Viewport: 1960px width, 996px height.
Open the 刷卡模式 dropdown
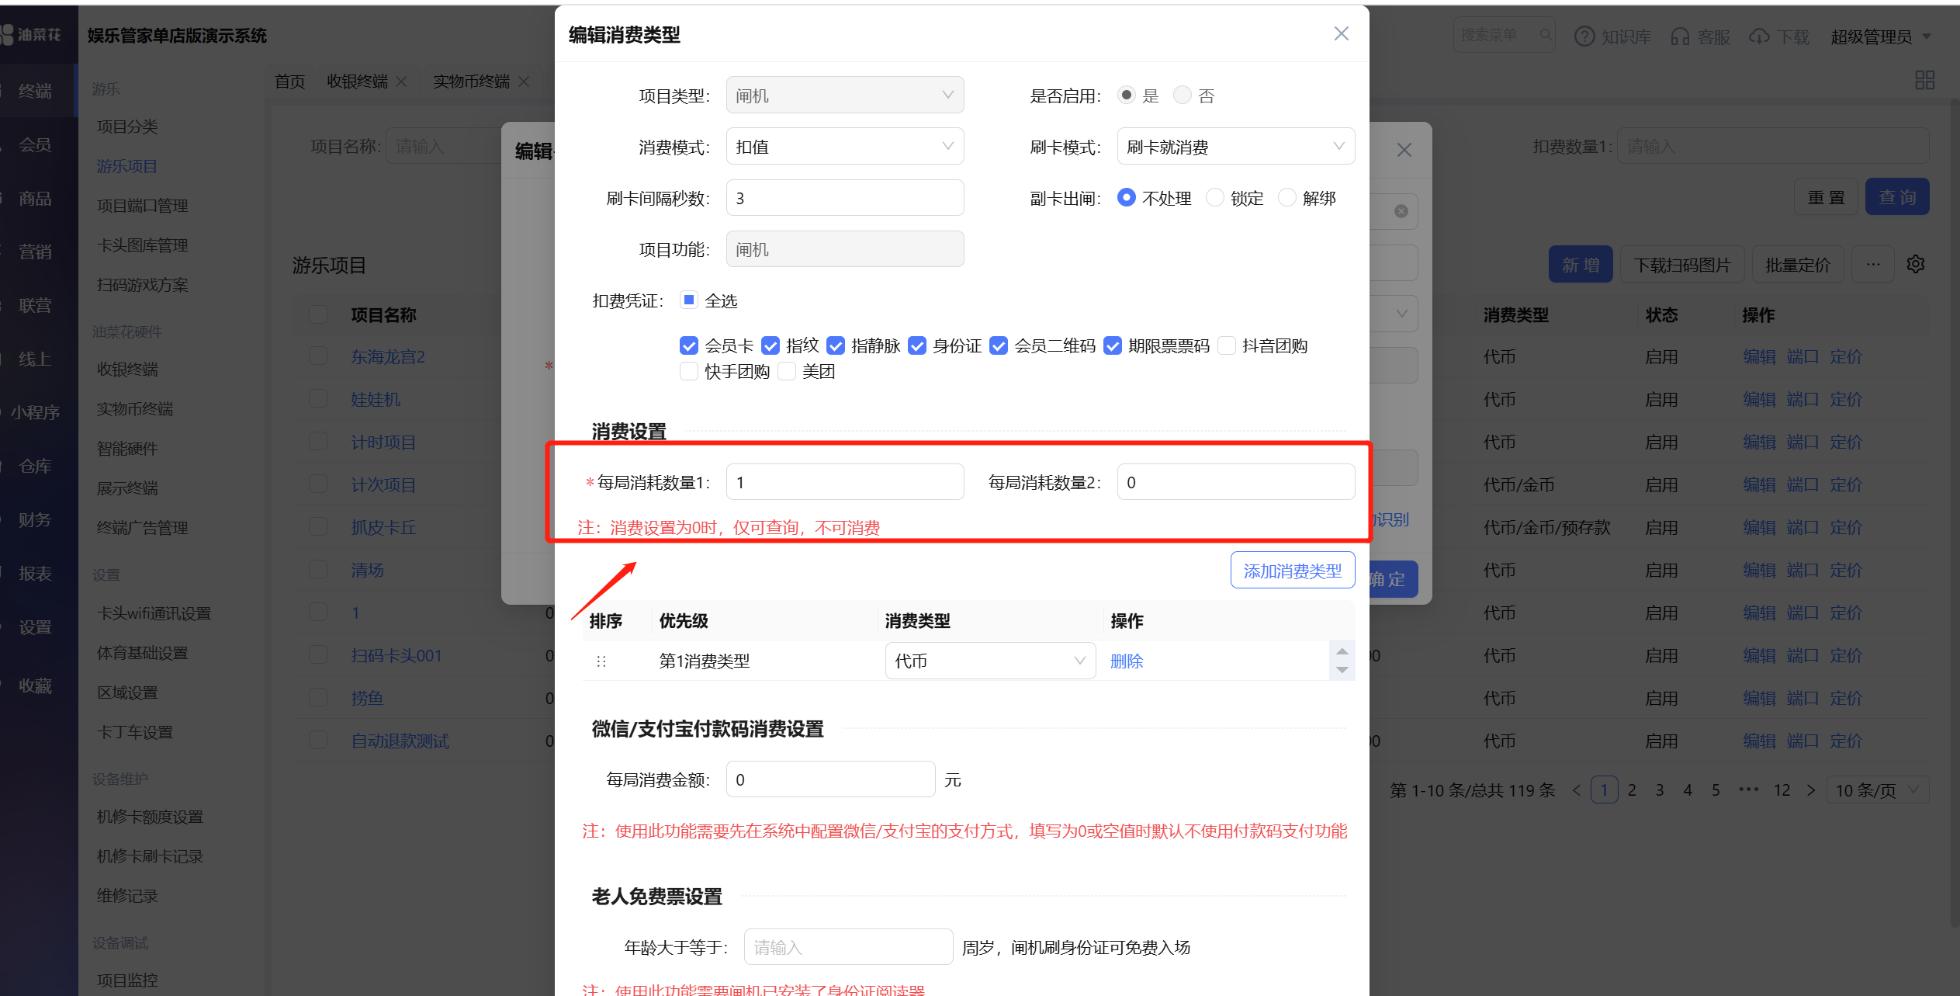pos(1236,147)
